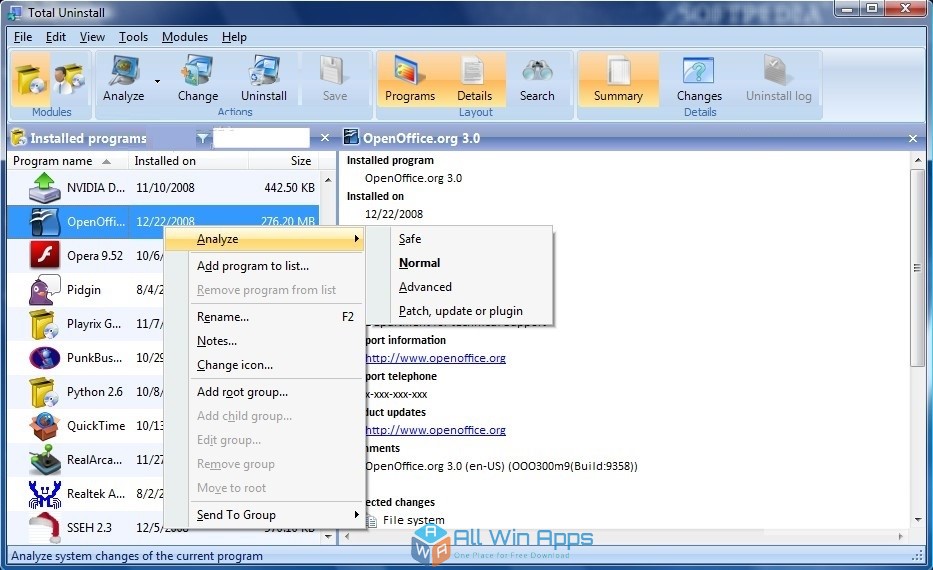Expand the Analyze context submenu
Image resolution: width=933 pixels, height=570 pixels.
(x=264, y=239)
